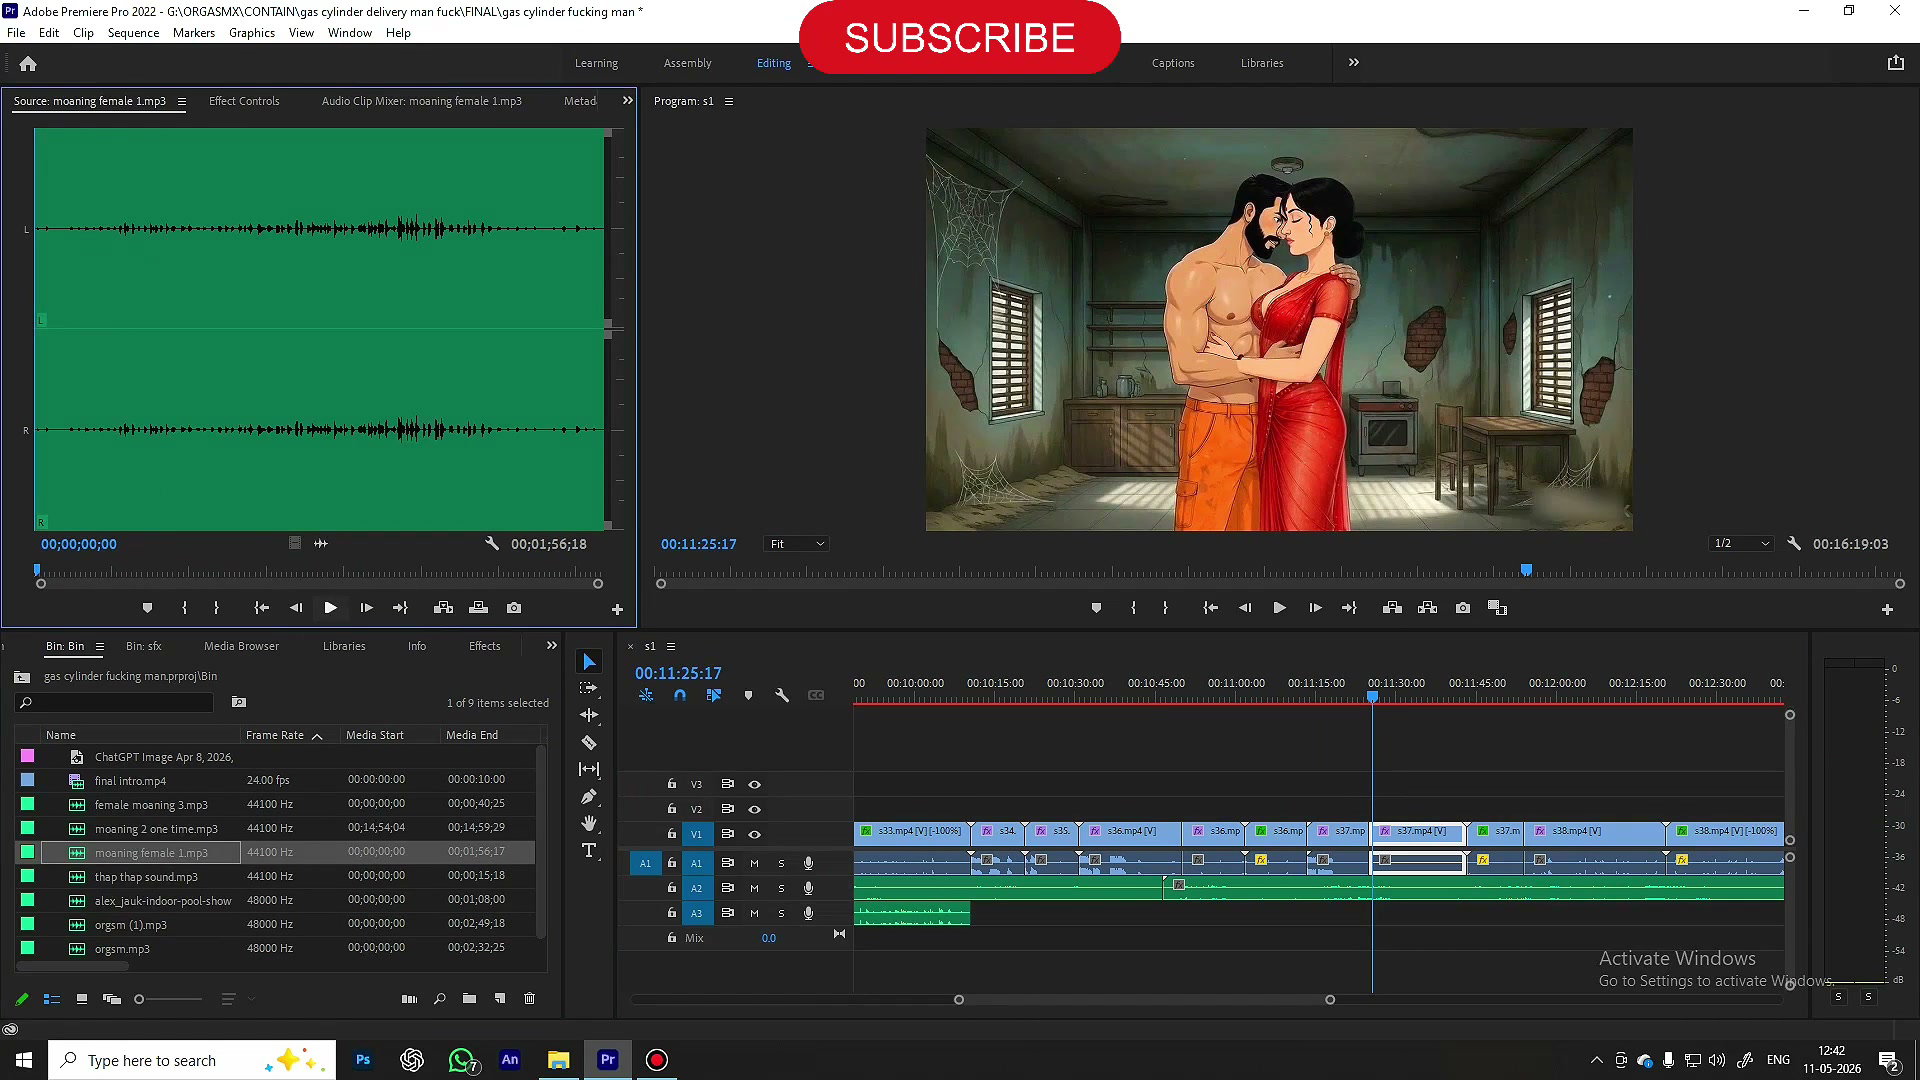
Task: Switch to Captions workspace
Action: [1173, 63]
